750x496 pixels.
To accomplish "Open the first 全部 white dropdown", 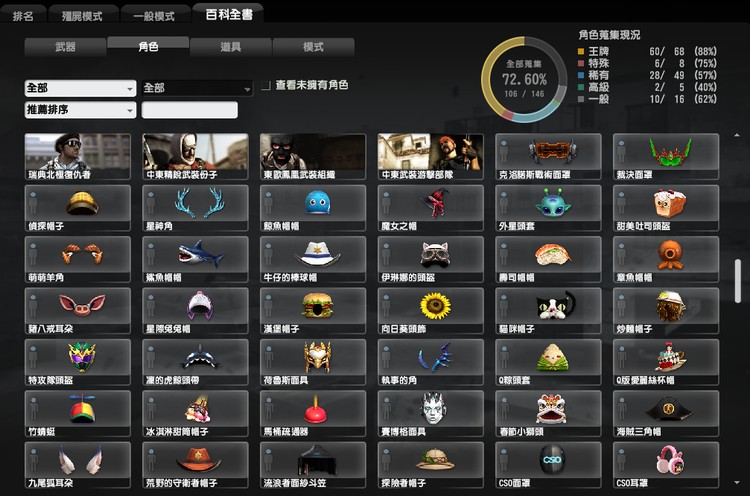I will [x=80, y=88].
